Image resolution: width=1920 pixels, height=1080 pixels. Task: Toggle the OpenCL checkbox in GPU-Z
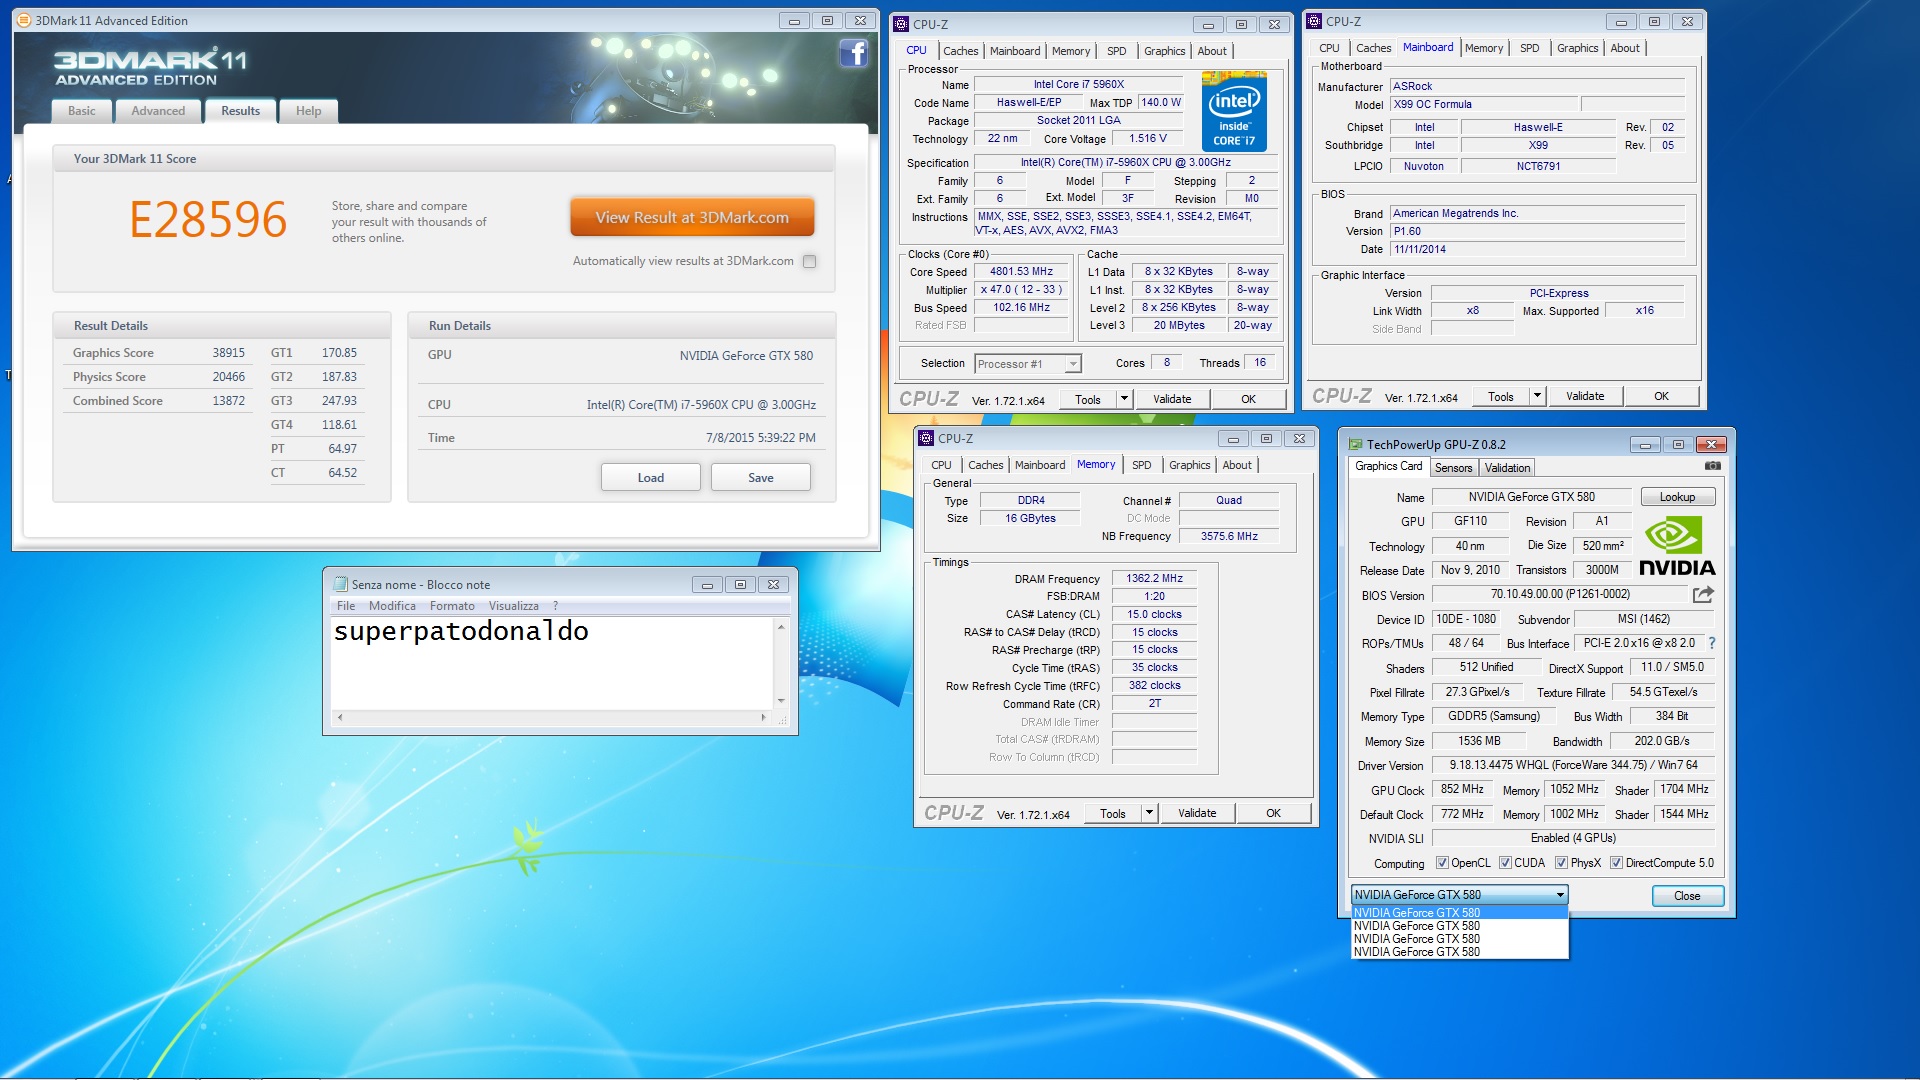tap(1442, 863)
